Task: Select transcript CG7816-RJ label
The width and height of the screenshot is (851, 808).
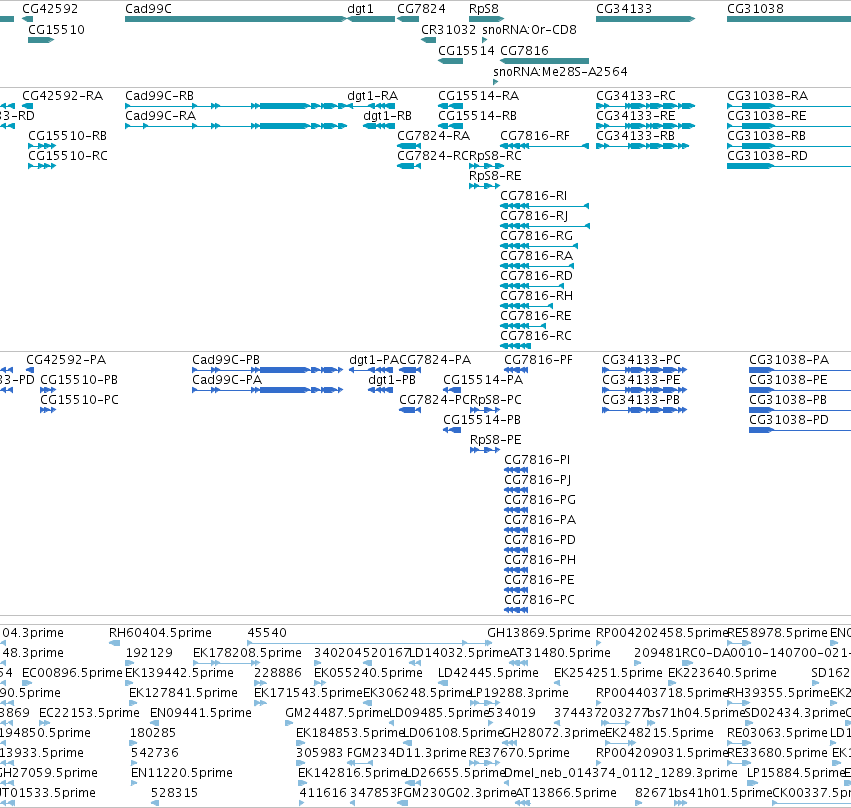Action: 534,216
